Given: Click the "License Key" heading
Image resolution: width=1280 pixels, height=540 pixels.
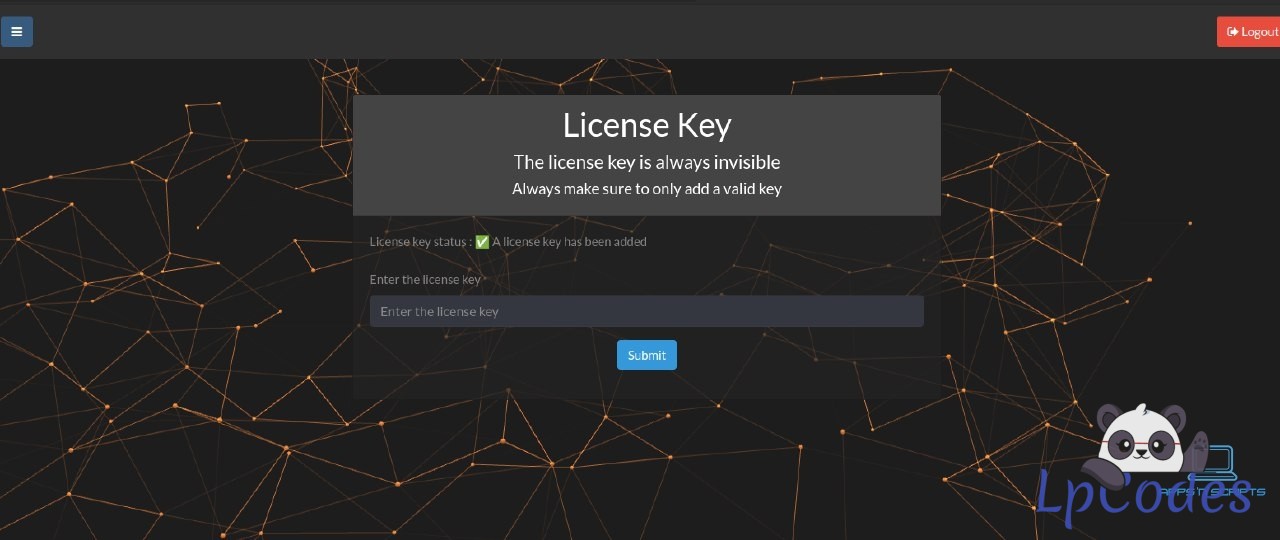Looking at the screenshot, I should coord(646,125).
